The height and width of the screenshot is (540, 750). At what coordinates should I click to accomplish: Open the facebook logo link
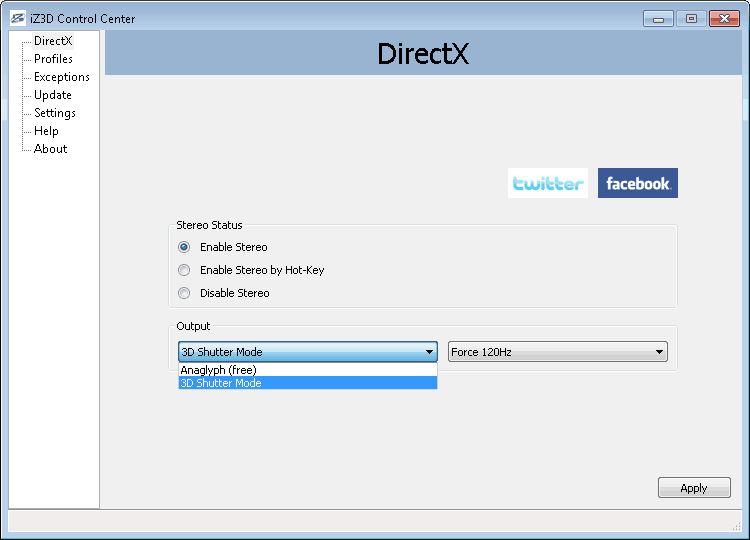638,183
